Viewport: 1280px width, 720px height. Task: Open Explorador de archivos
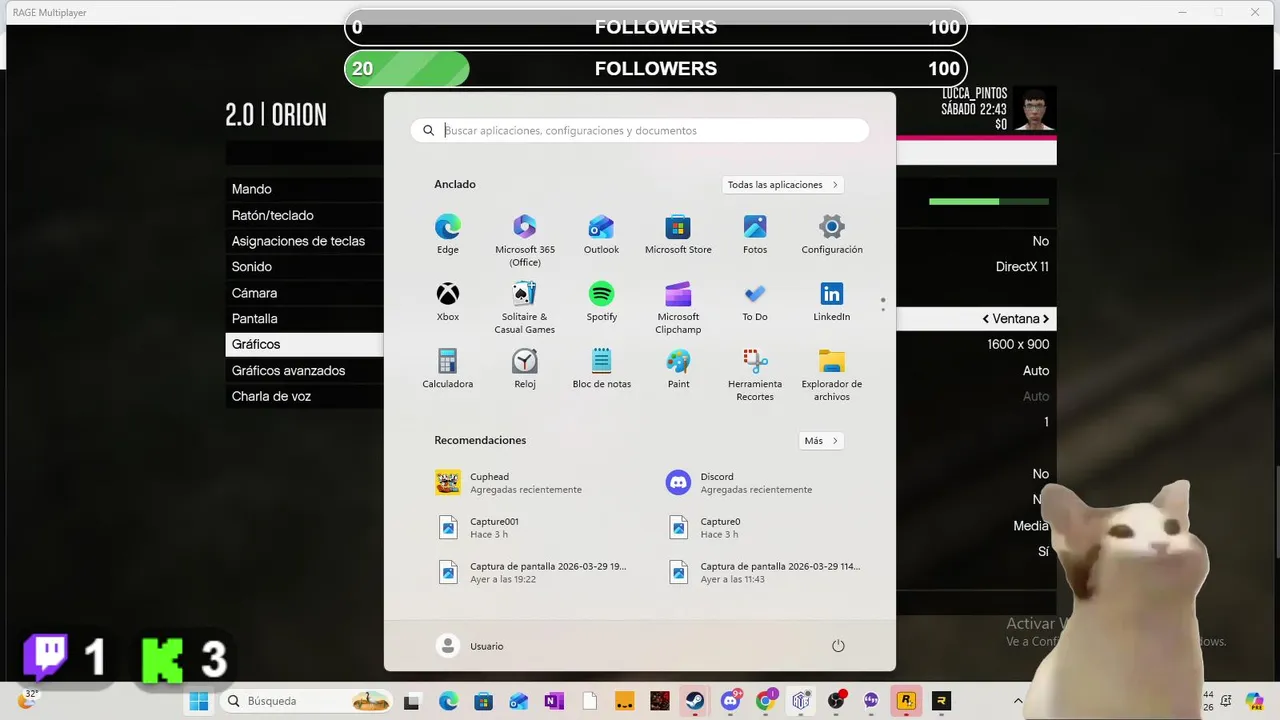pos(832,374)
